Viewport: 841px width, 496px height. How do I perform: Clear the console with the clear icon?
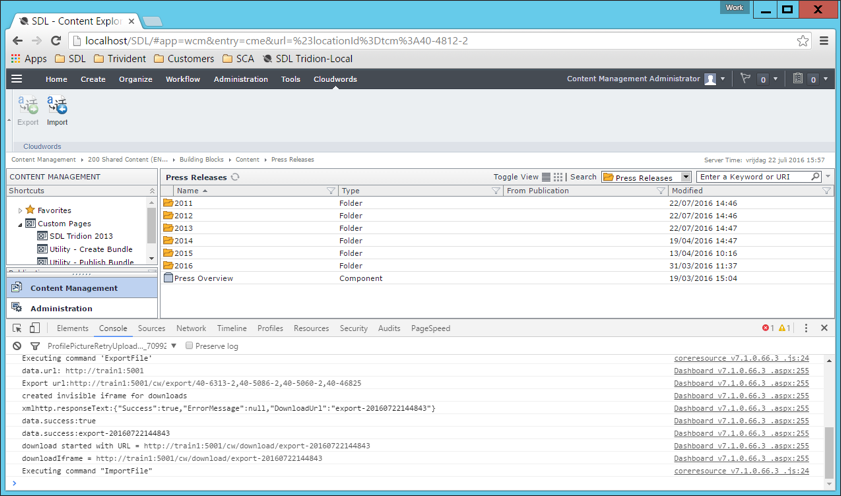point(17,346)
